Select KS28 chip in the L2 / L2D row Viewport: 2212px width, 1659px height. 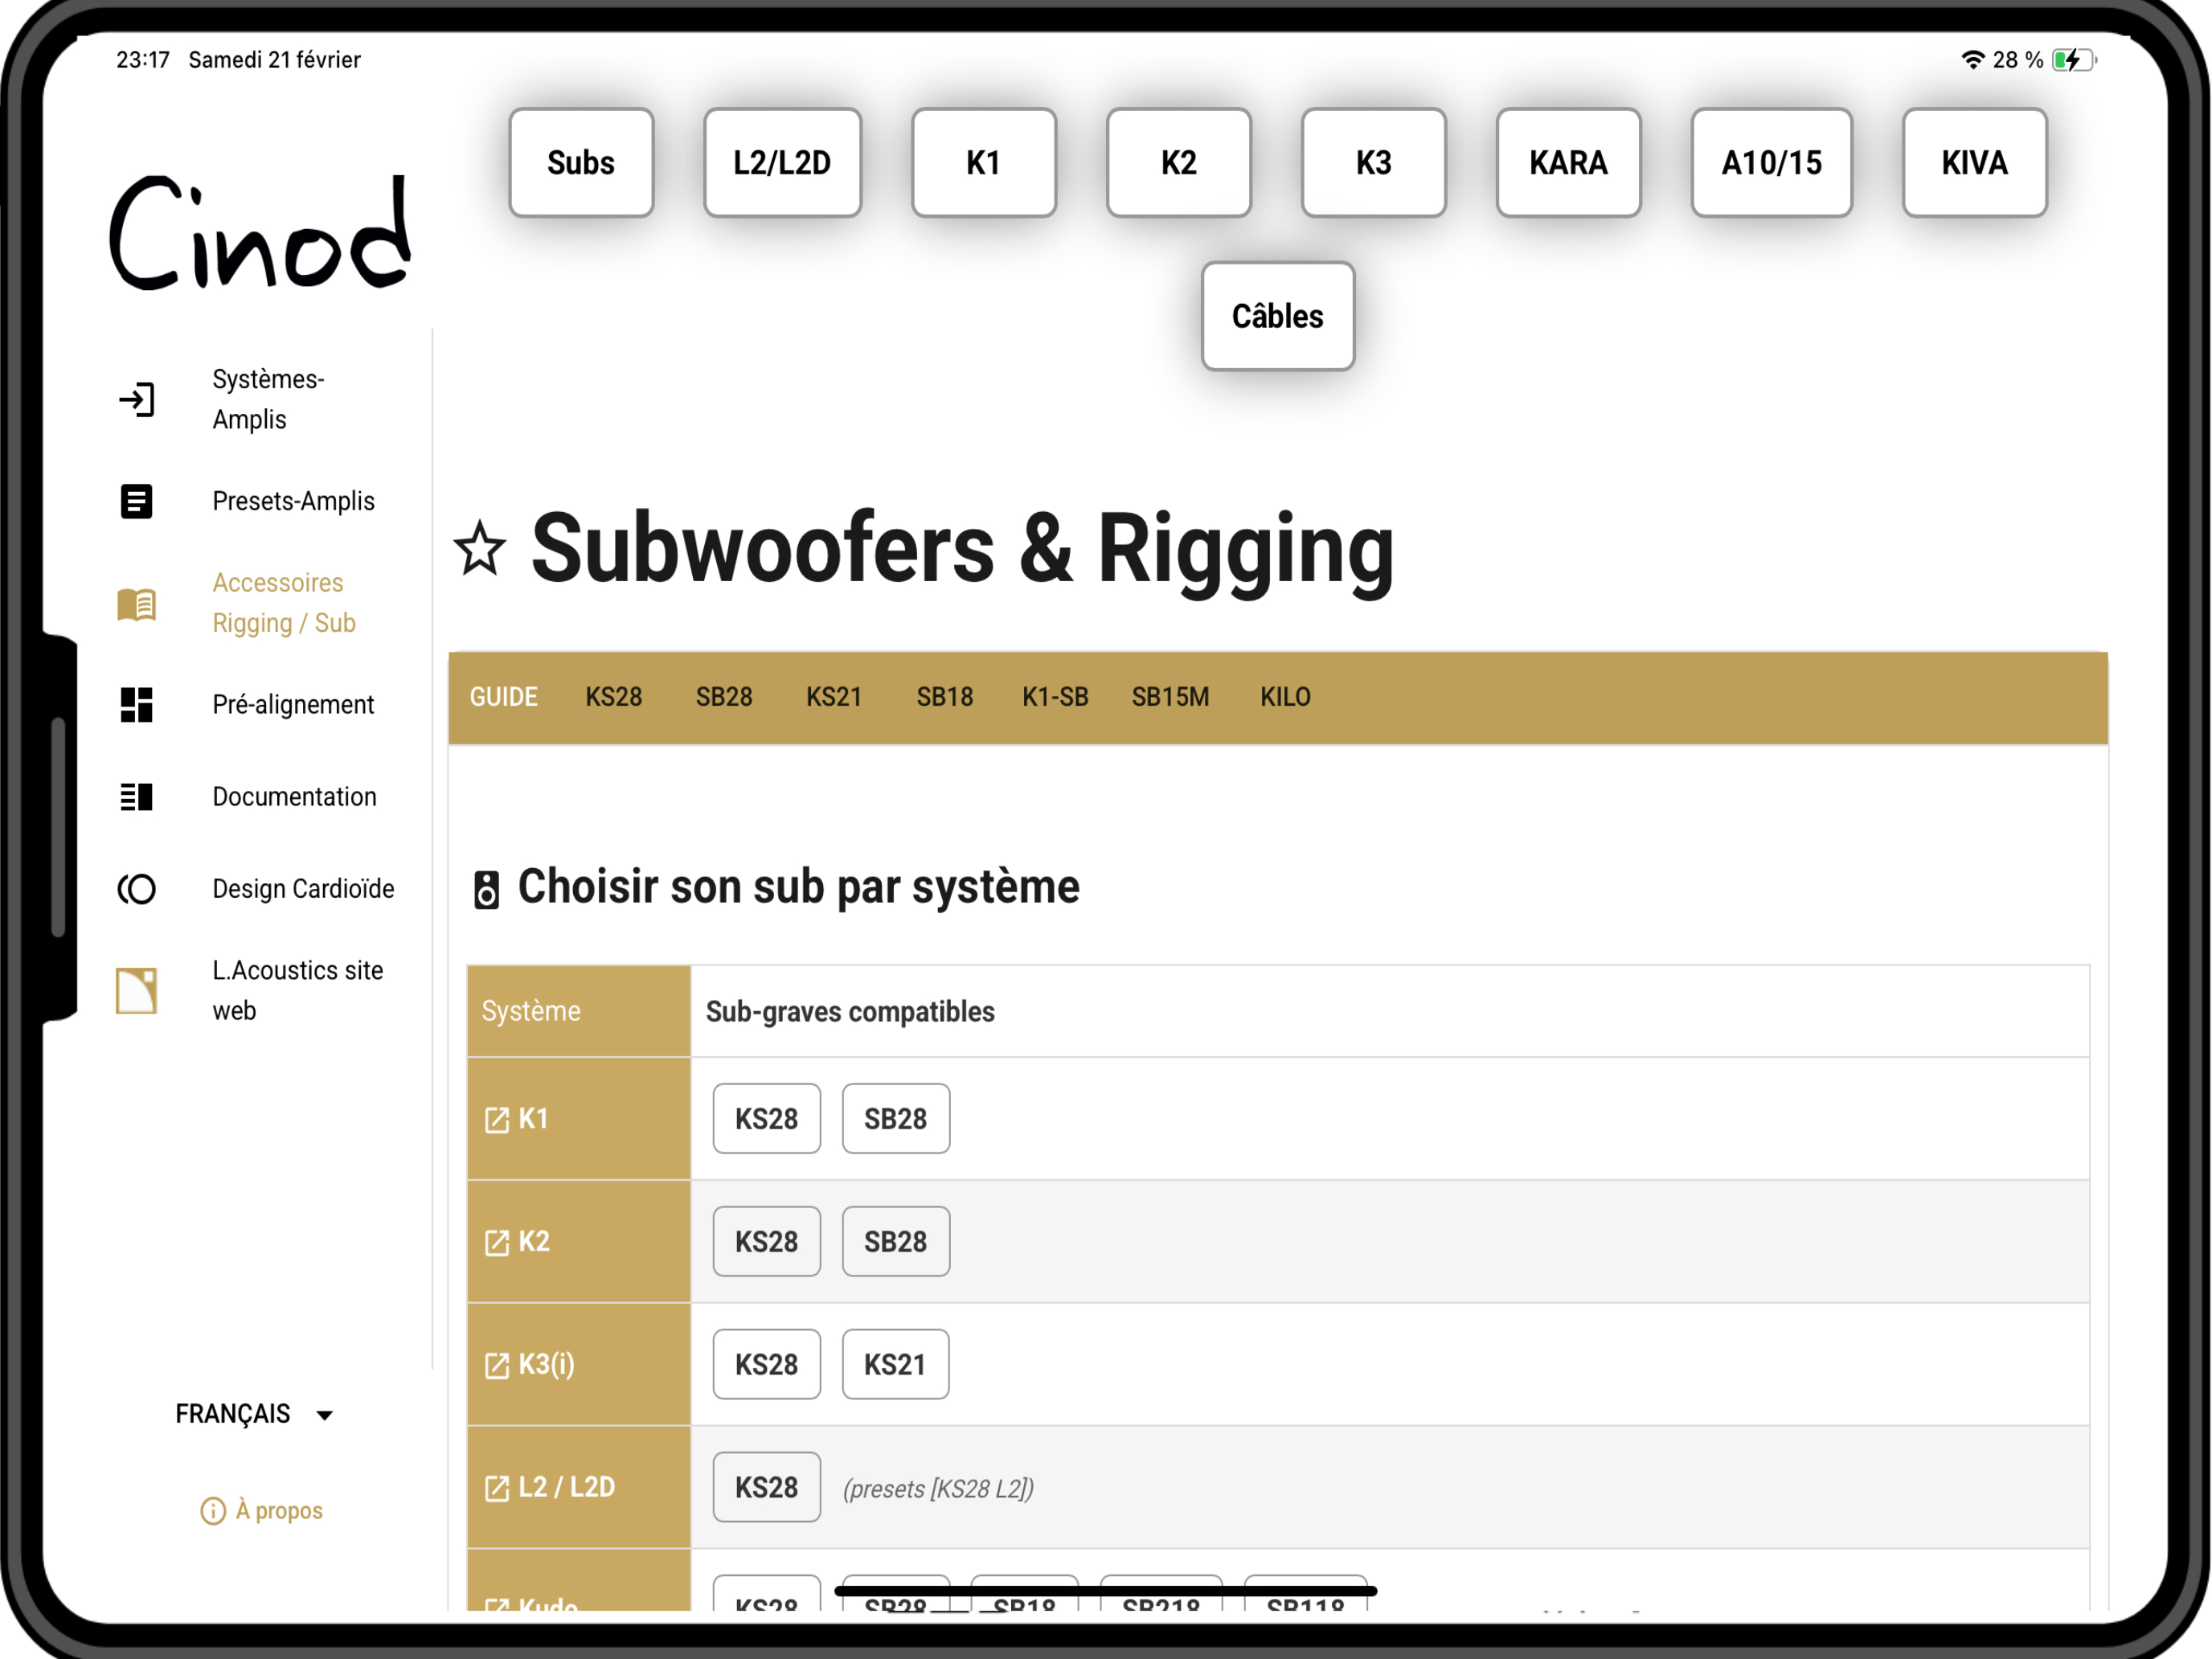point(767,1488)
